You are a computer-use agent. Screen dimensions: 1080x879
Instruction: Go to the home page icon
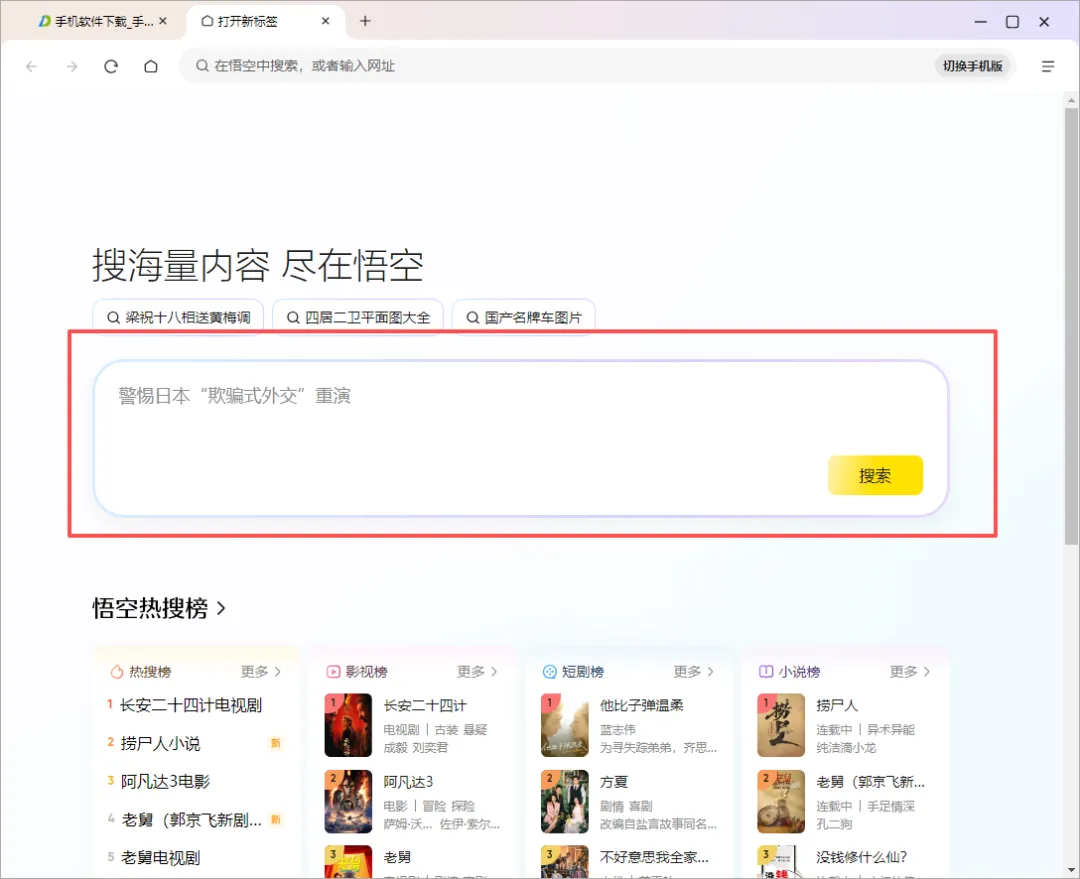[x=151, y=66]
